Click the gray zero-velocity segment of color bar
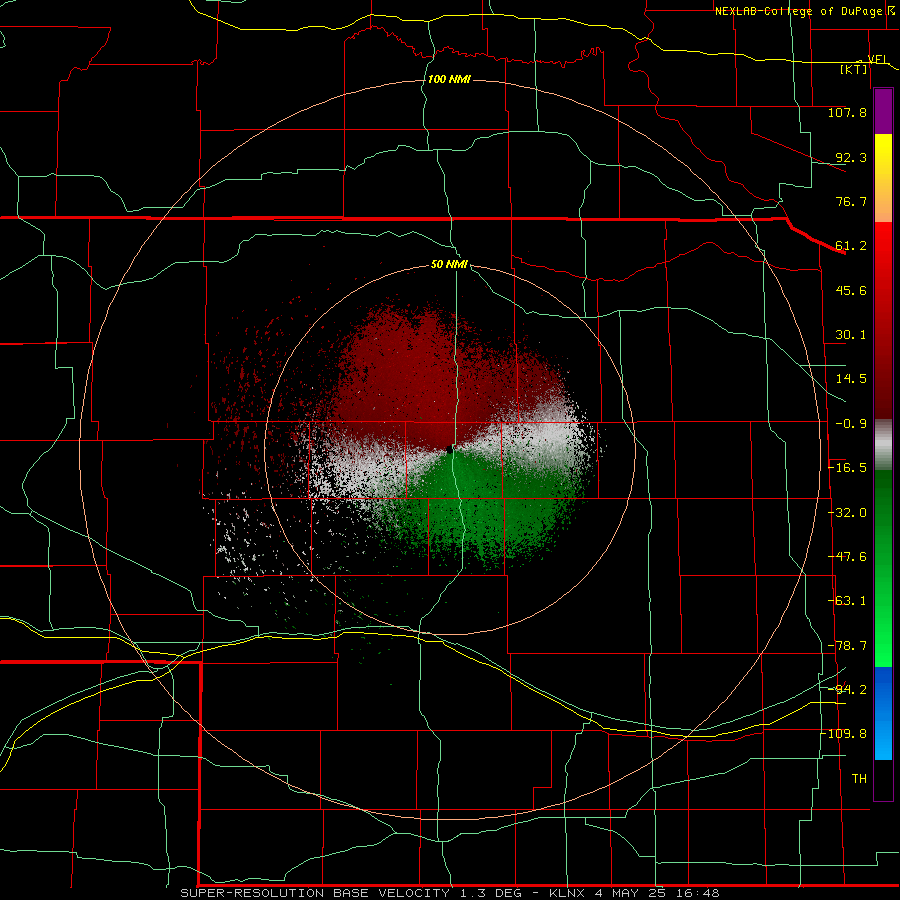This screenshot has width=900, height=900. [x=883, y=445]
